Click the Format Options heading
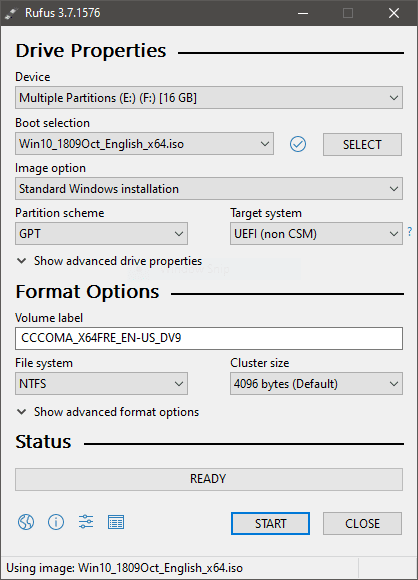The height and width of the screenshot is (580, 418). coord(87,292)
